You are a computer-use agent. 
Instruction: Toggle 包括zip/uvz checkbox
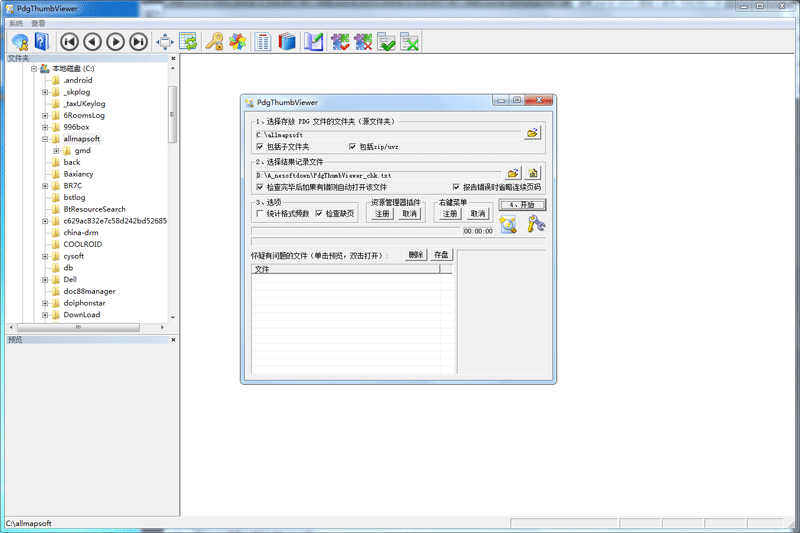[x=352, y=147]
